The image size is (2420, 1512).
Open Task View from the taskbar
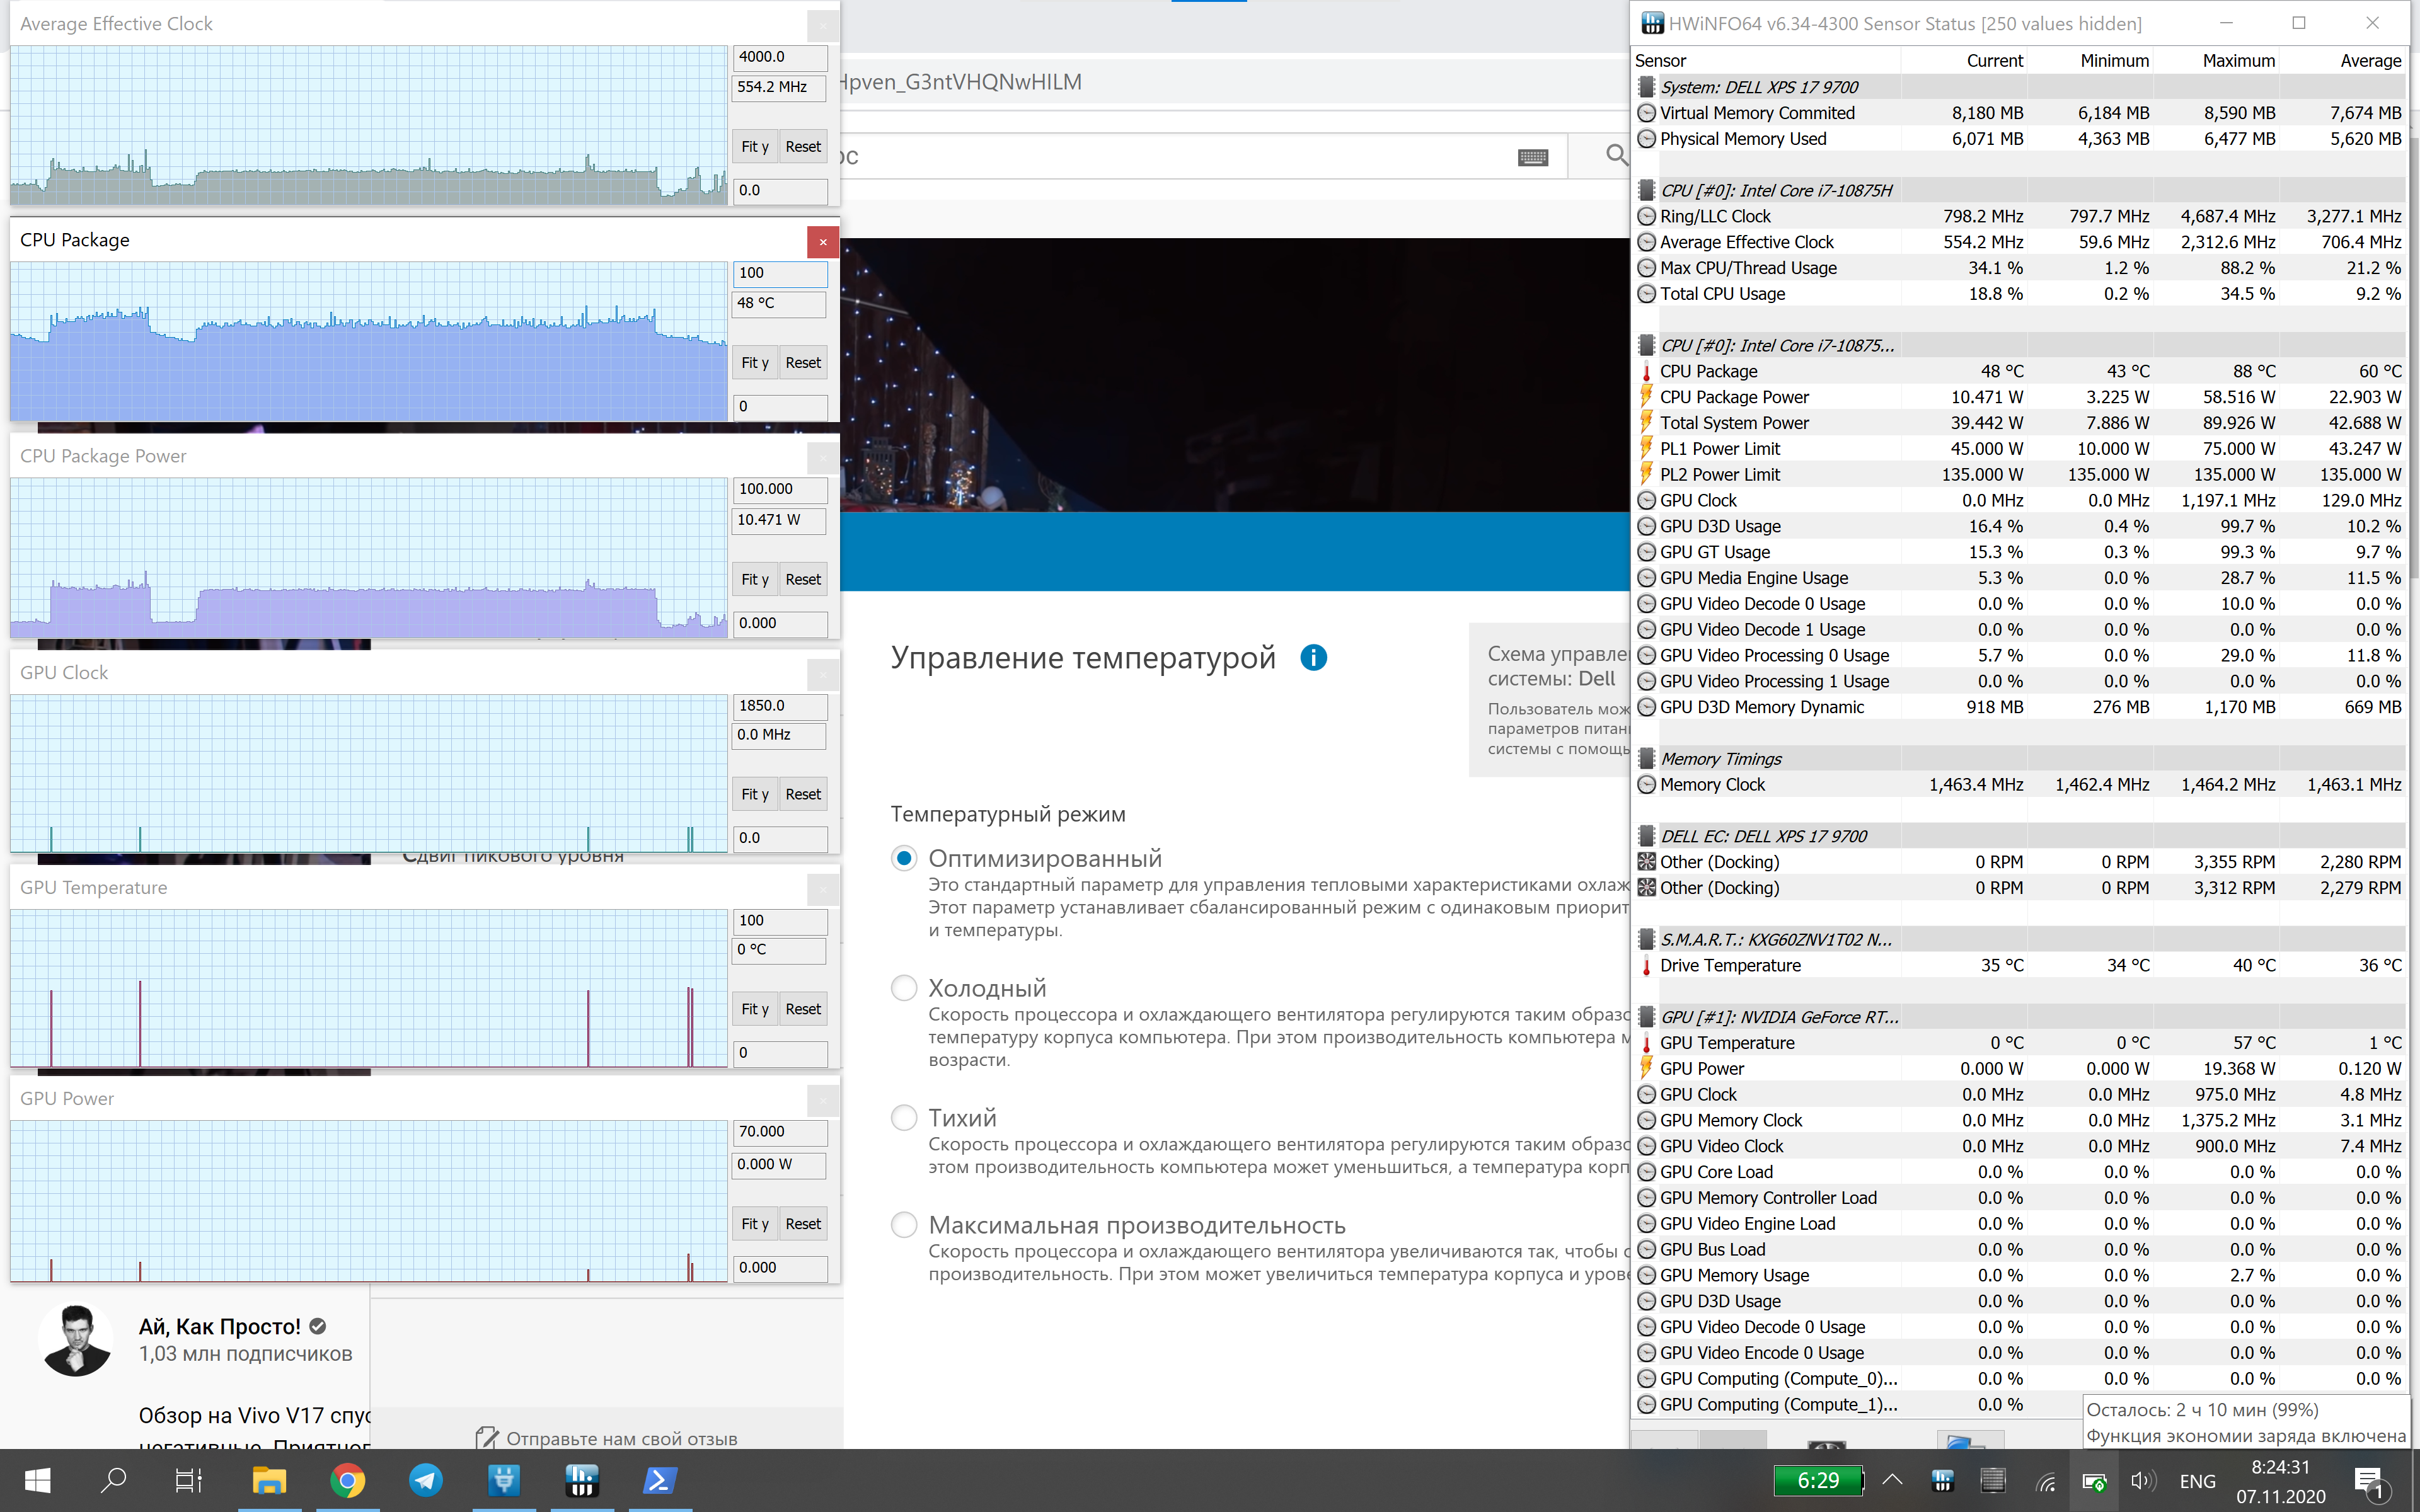click(189, 1481)
